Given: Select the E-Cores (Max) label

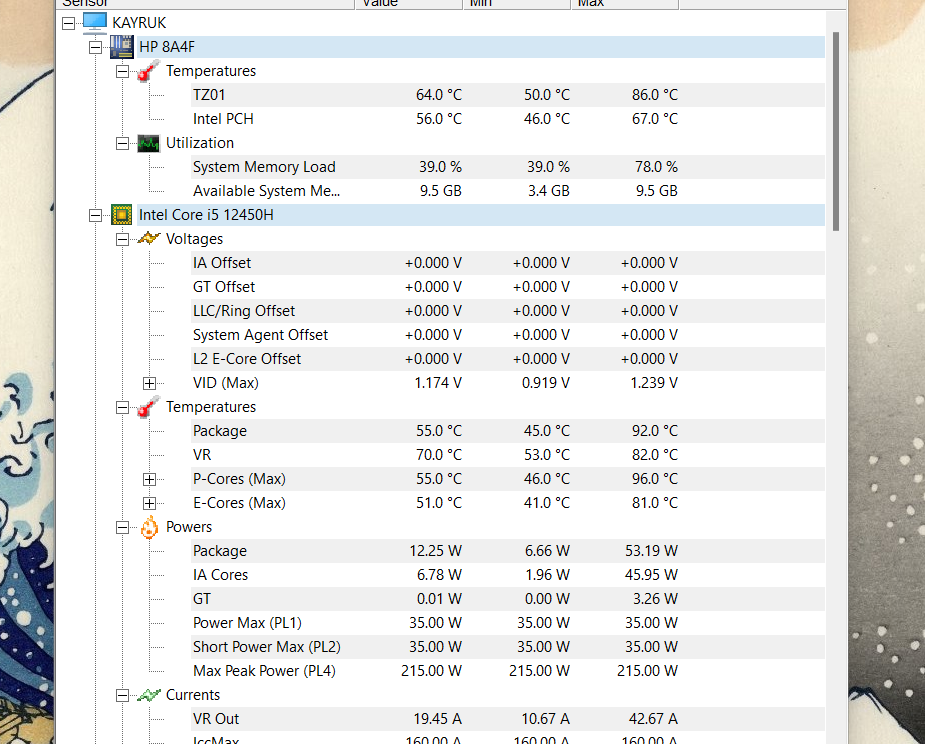Looking at the screenshot, I should pos(240,503).
